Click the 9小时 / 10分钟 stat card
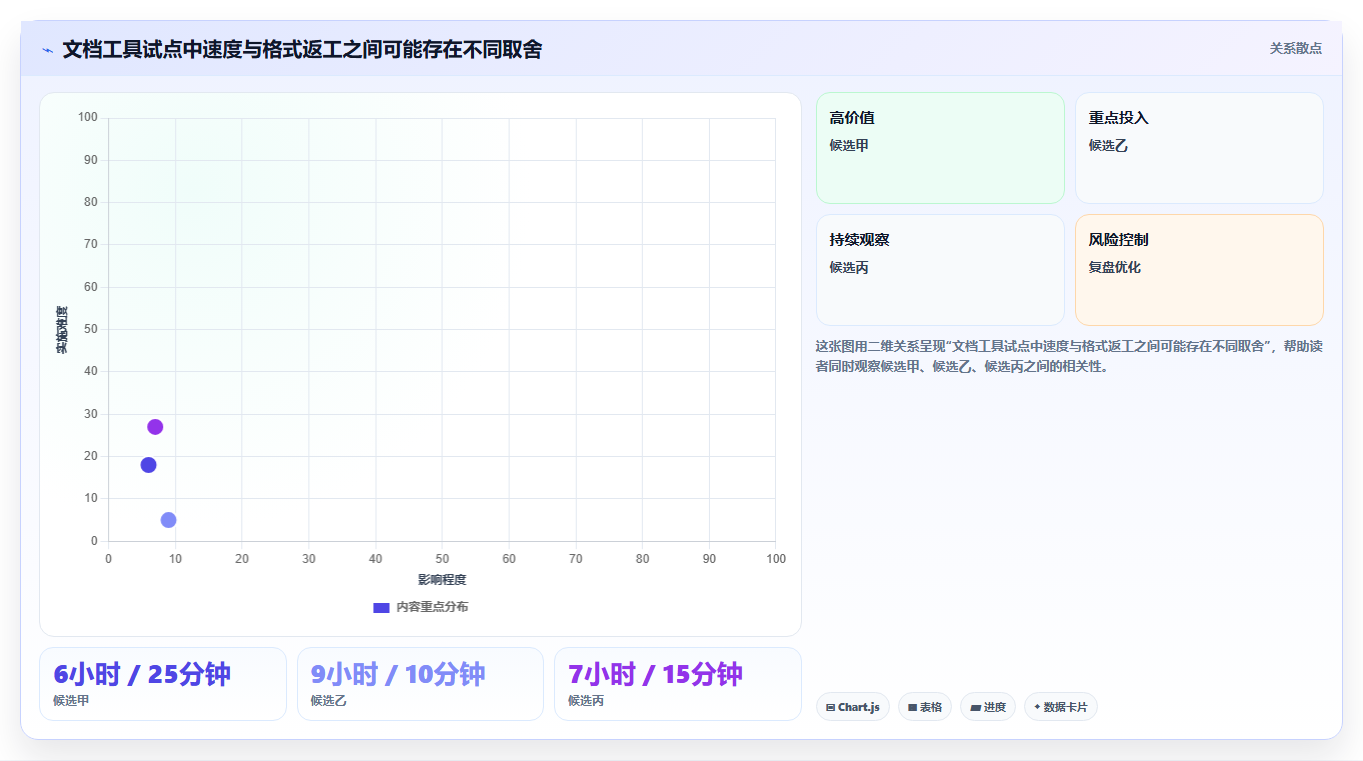The height and width of the screenshot is (761, 1363). pyautogui.click(x=420, y=684)
